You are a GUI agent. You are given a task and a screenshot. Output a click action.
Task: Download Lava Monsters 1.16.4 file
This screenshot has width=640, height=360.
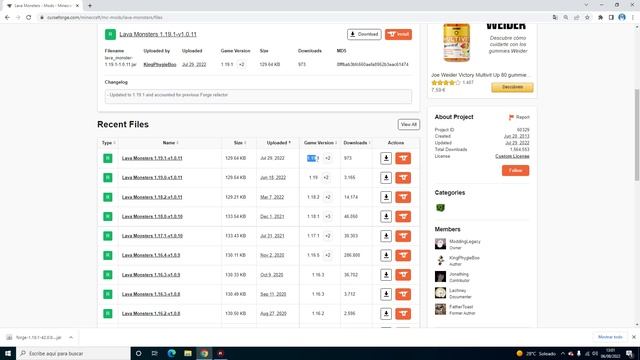click(x=386, y=255)
